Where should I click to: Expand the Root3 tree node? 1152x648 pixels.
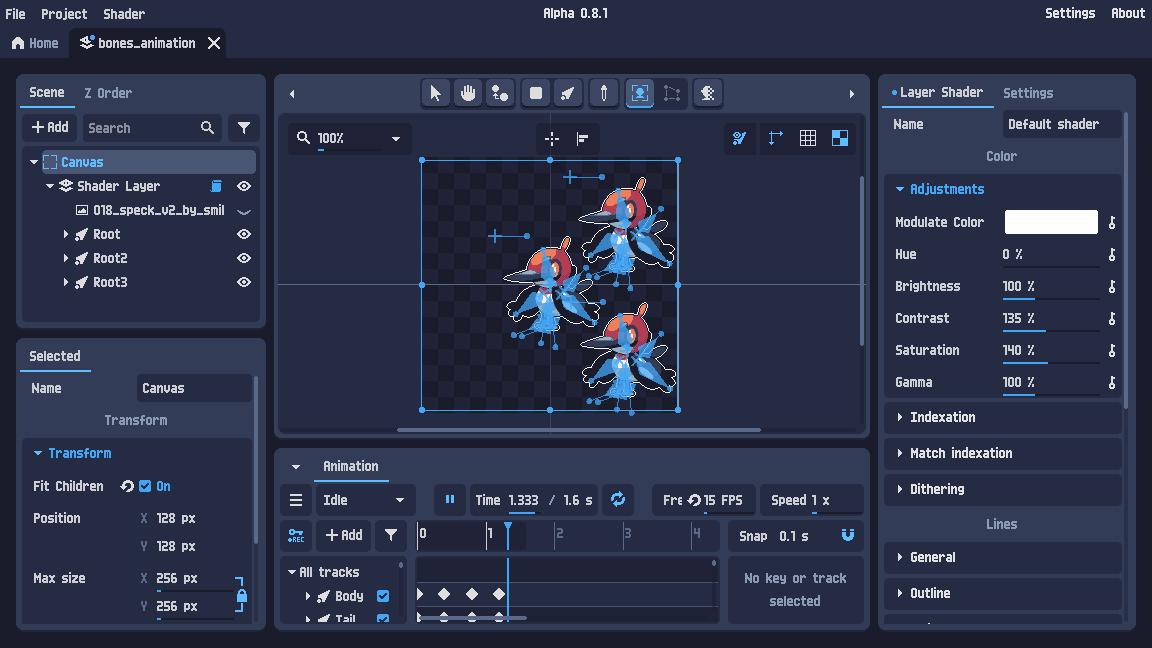pyautogui.click(x=66, y=282)
